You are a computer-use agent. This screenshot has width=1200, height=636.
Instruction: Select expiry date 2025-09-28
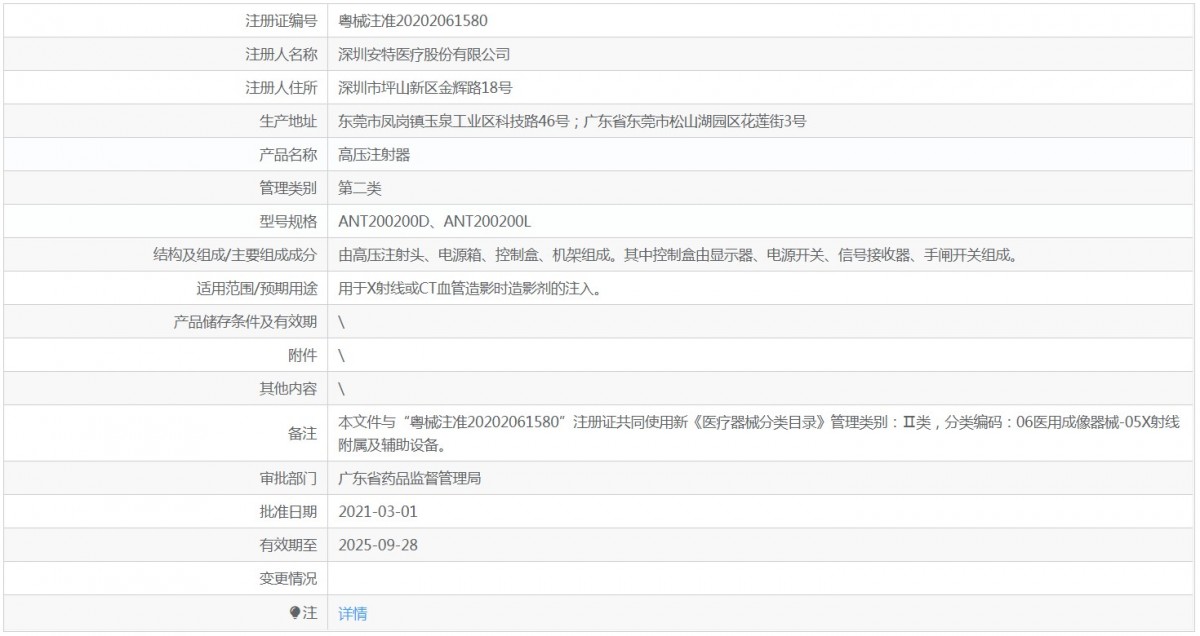coord(378,545)
